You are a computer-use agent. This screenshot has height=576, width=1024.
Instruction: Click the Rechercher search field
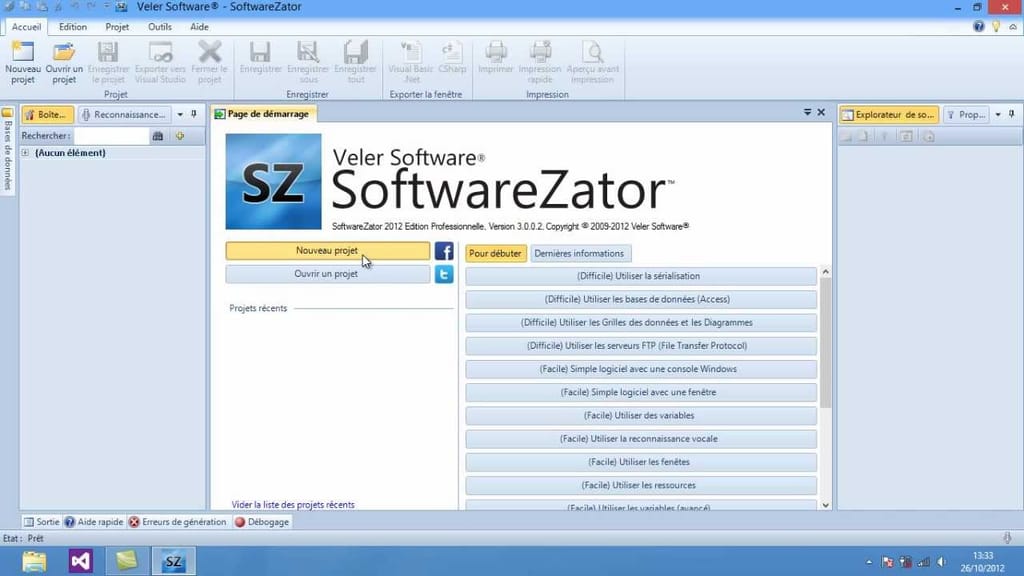(x=111, y=136)
